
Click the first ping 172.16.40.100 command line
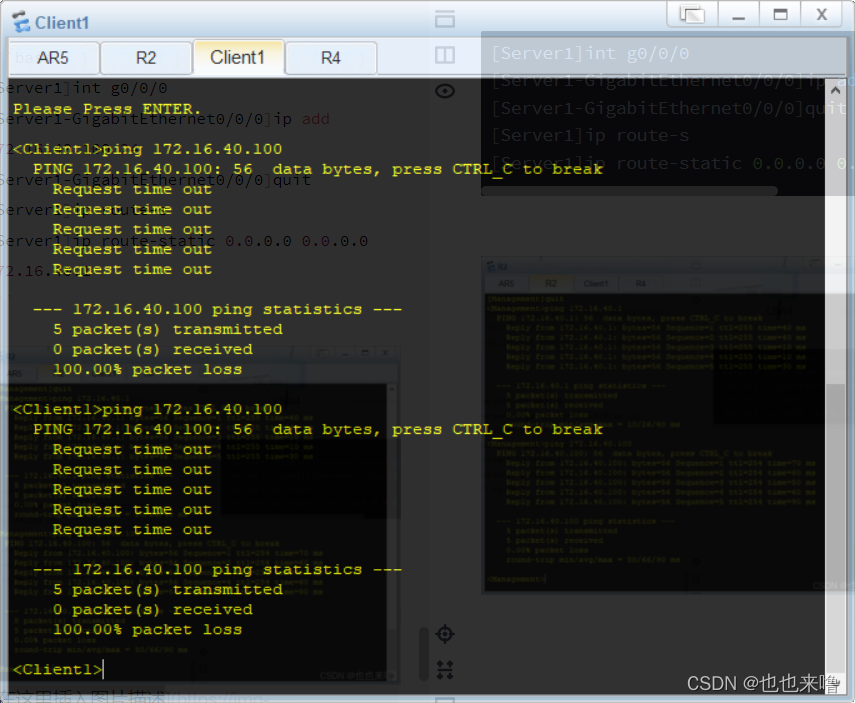(x=148, y=149)
